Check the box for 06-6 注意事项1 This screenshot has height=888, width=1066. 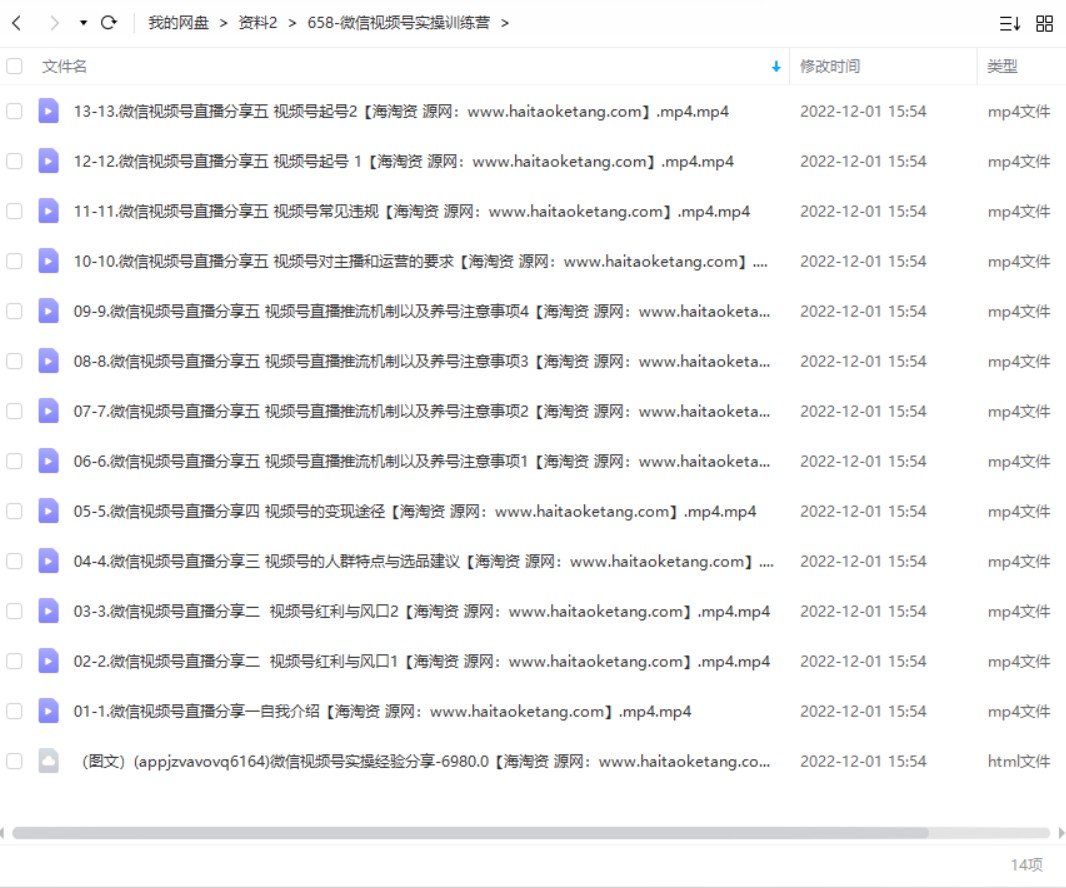point(14,461)
